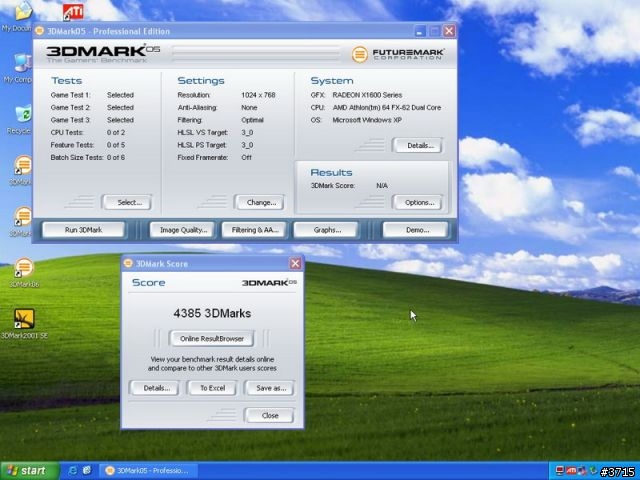Click the 3DMark05 logo in Score dialog
Viewport: 640px width, 480px height.
click(x=269, y=282)
